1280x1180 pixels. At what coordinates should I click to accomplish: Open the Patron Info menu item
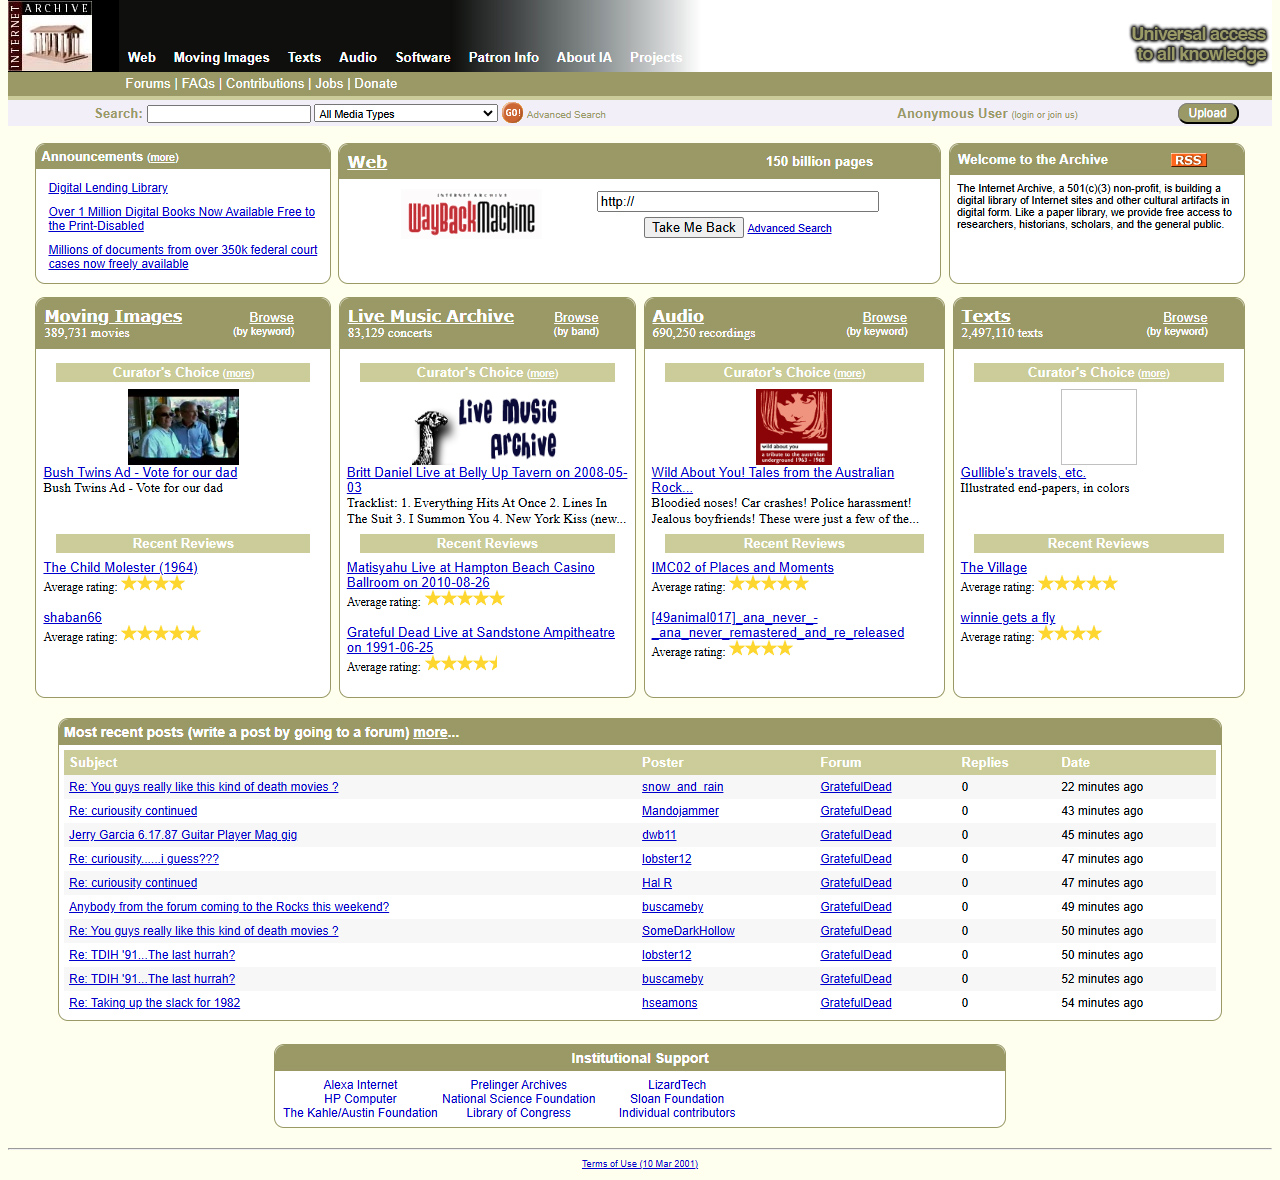tap(503, 58)
